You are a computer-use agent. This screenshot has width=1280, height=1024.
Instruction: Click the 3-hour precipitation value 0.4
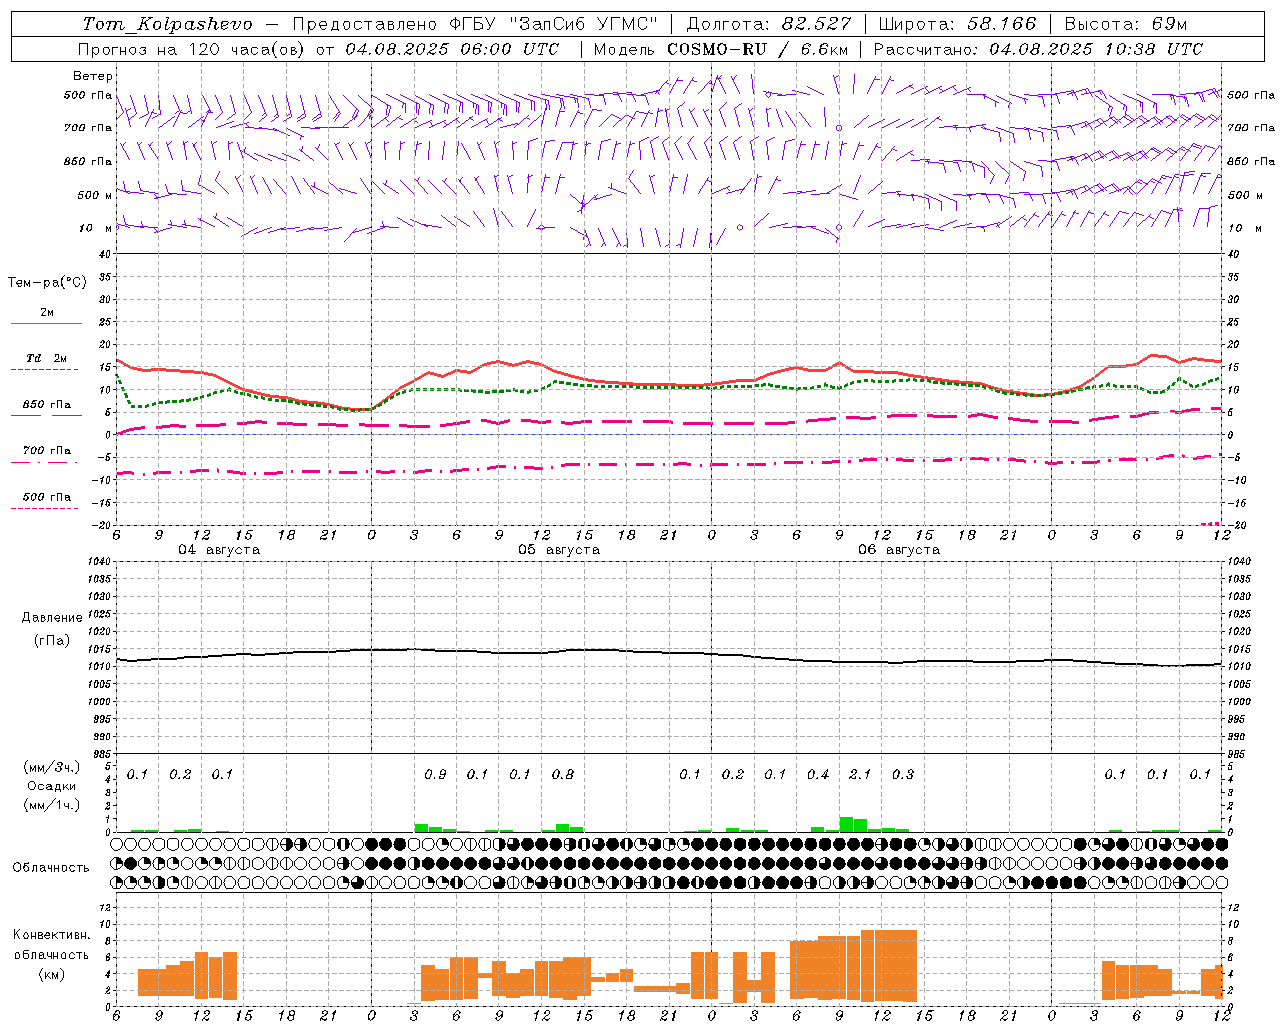pyautogui.click(x=818, y=774)
